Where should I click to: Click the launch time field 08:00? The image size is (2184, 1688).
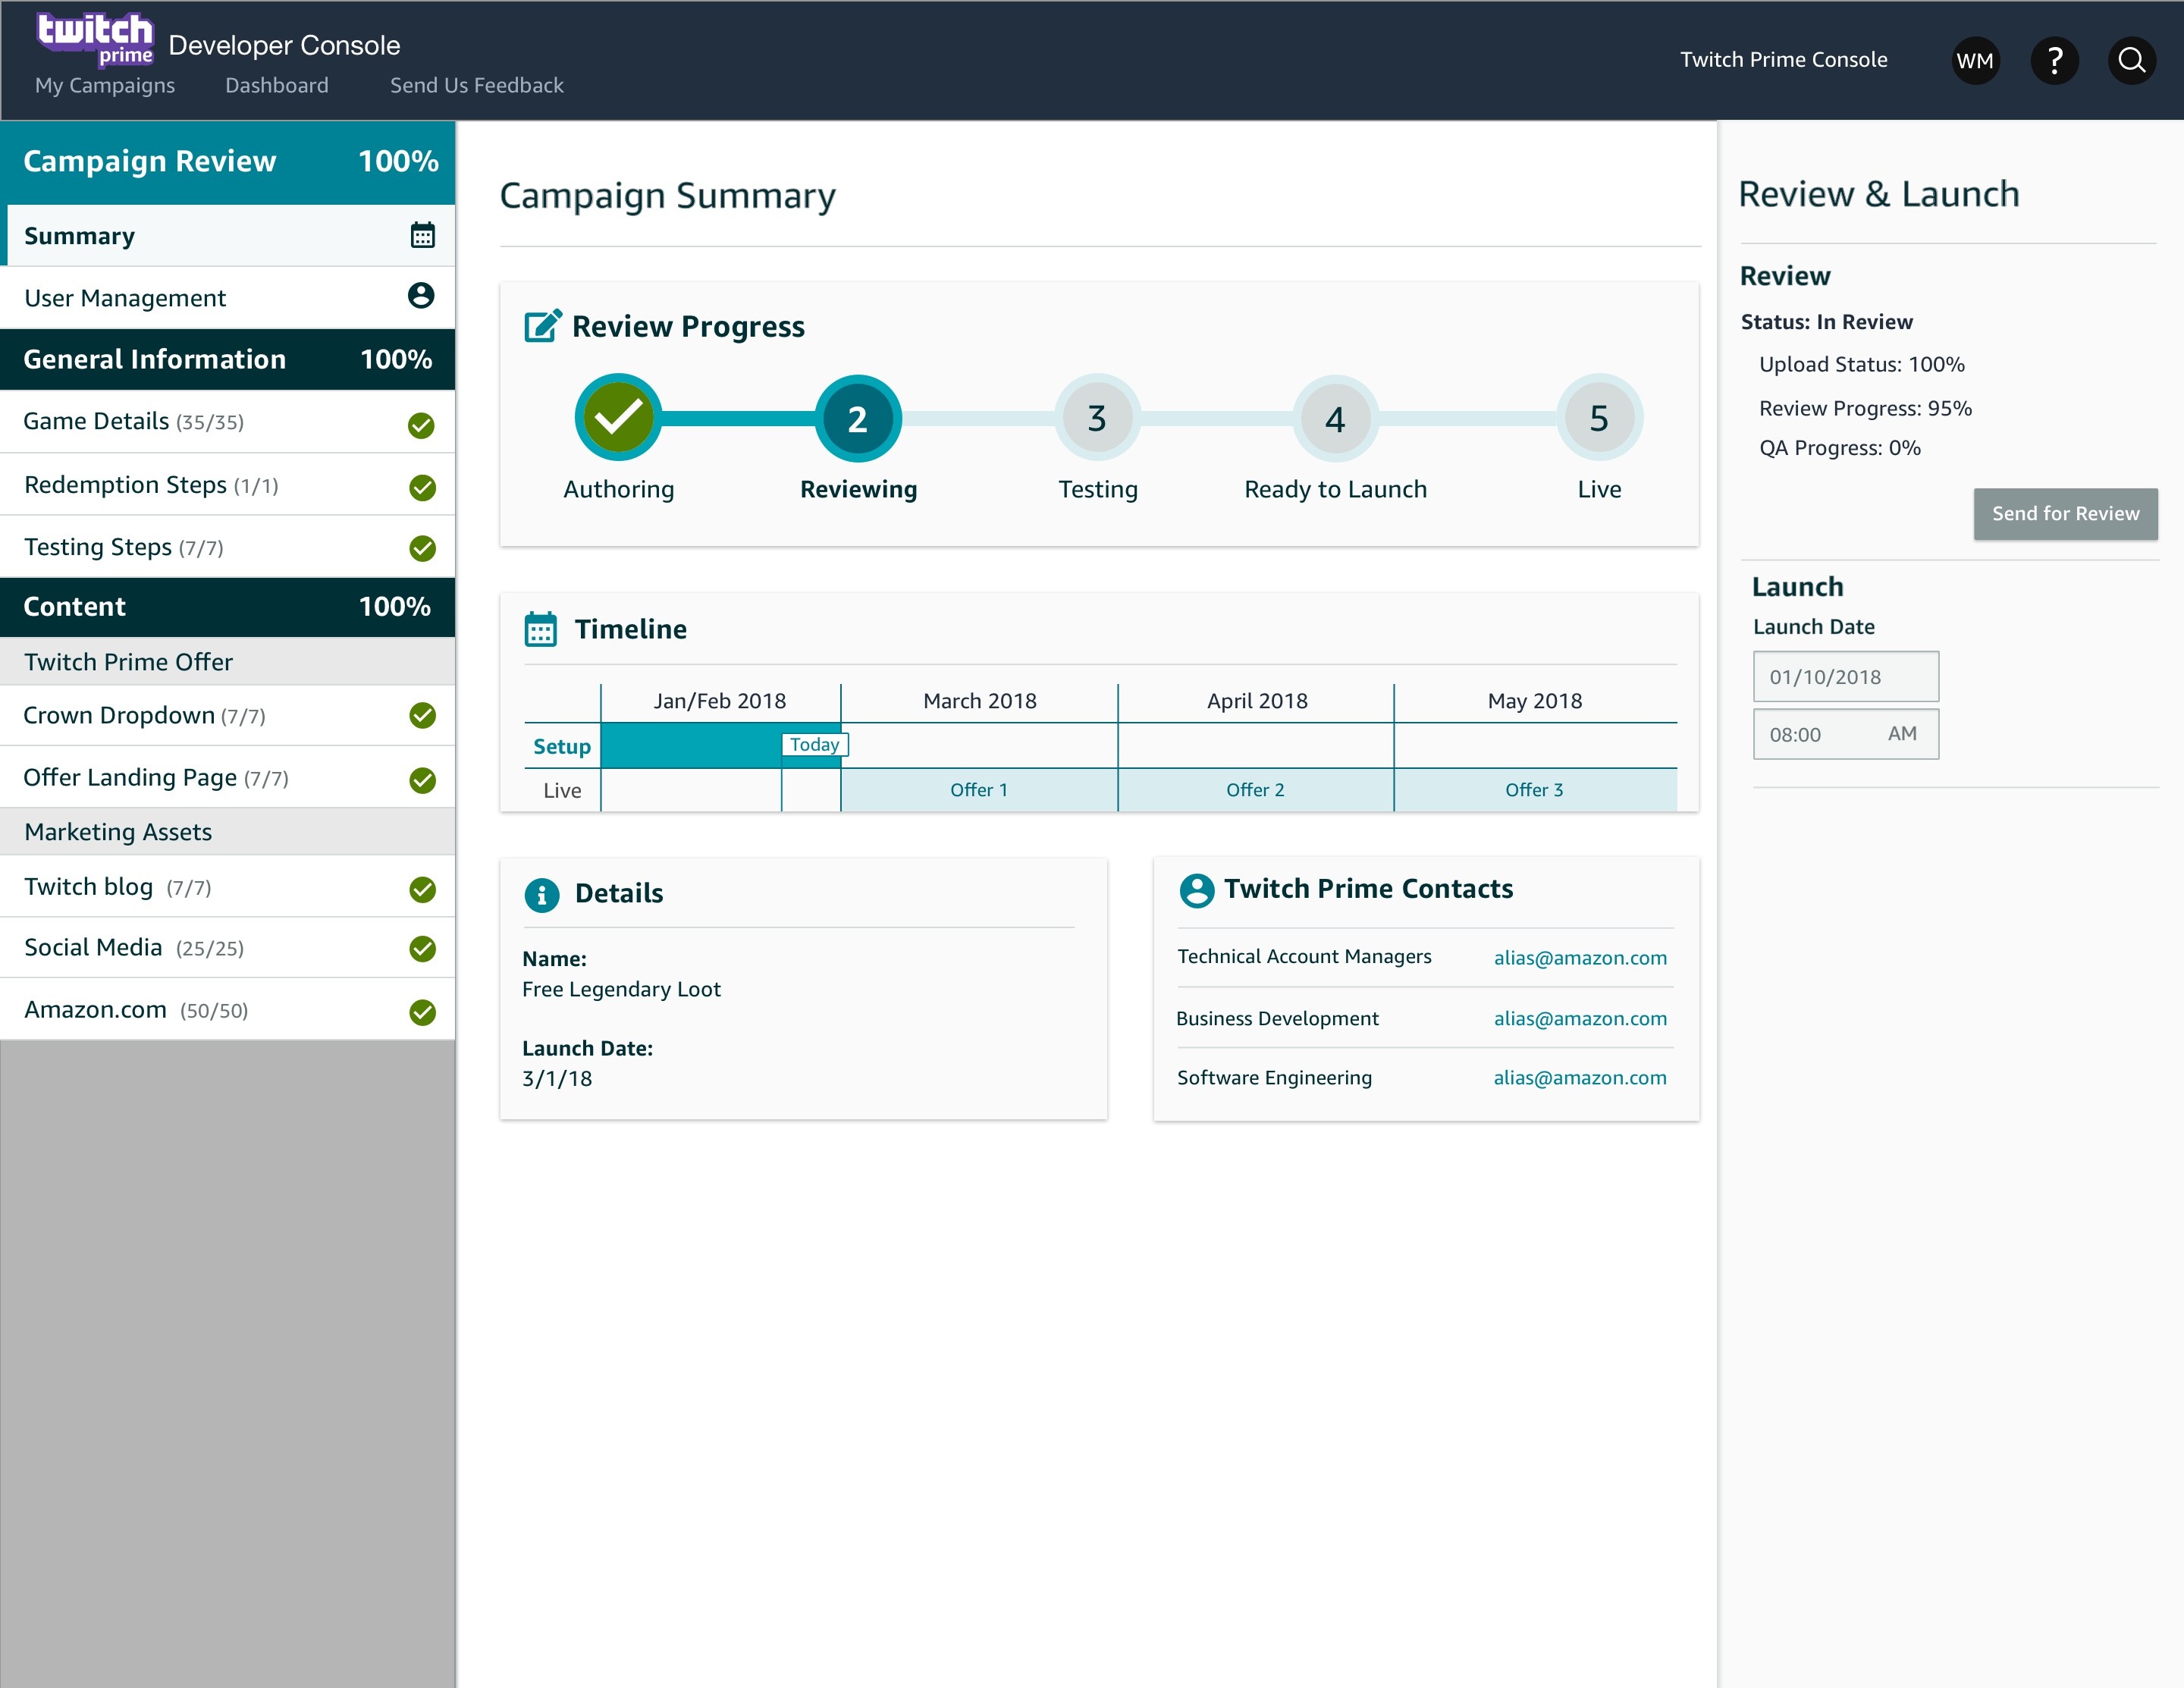coord(1845,734)
